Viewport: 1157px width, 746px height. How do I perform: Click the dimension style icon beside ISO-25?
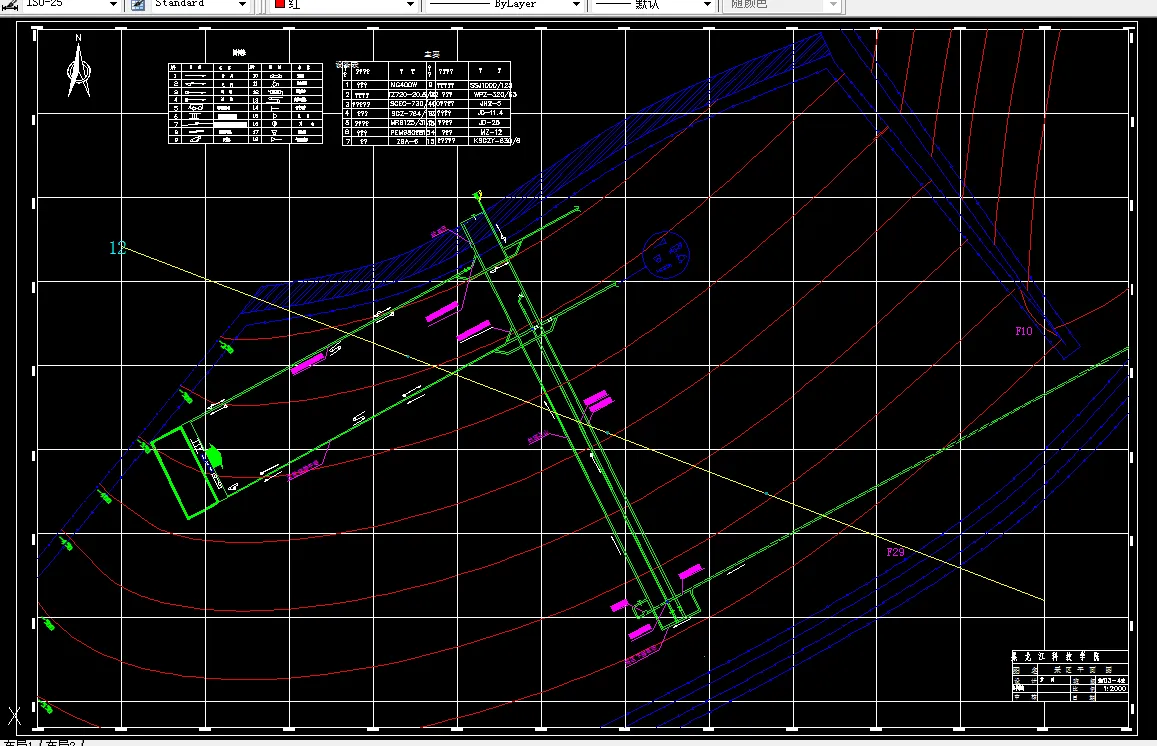9,4
